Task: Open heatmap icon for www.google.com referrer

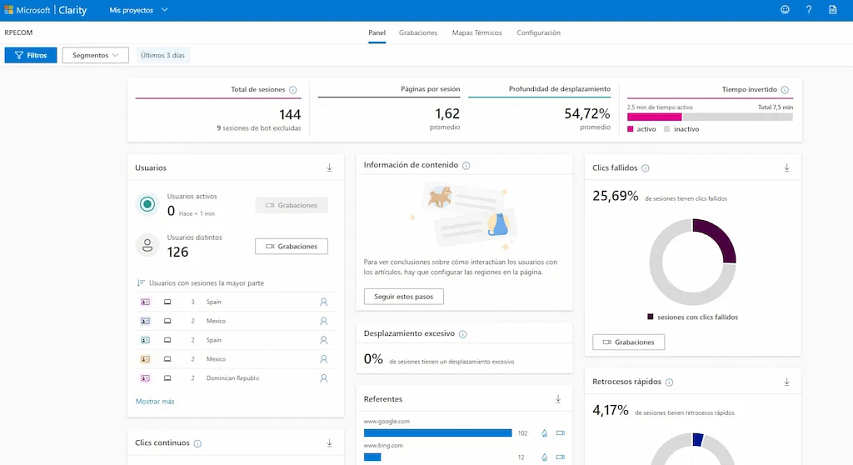Action: (x=544, y=433)
